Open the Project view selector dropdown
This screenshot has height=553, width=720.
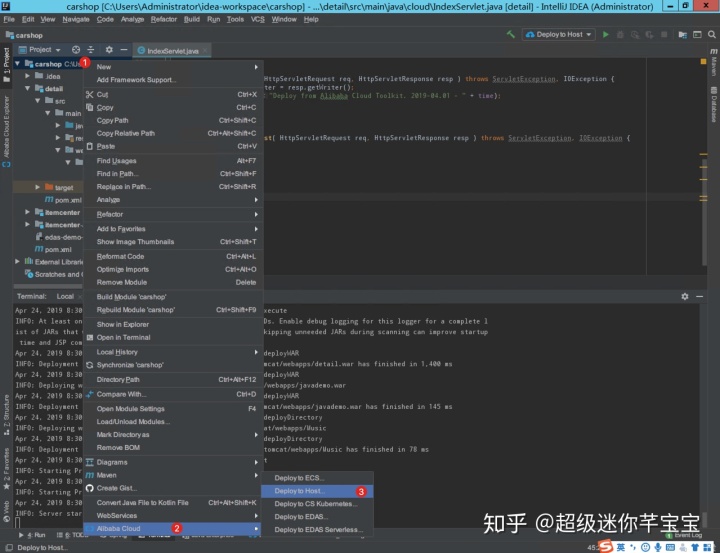click(x=39, y=50)
